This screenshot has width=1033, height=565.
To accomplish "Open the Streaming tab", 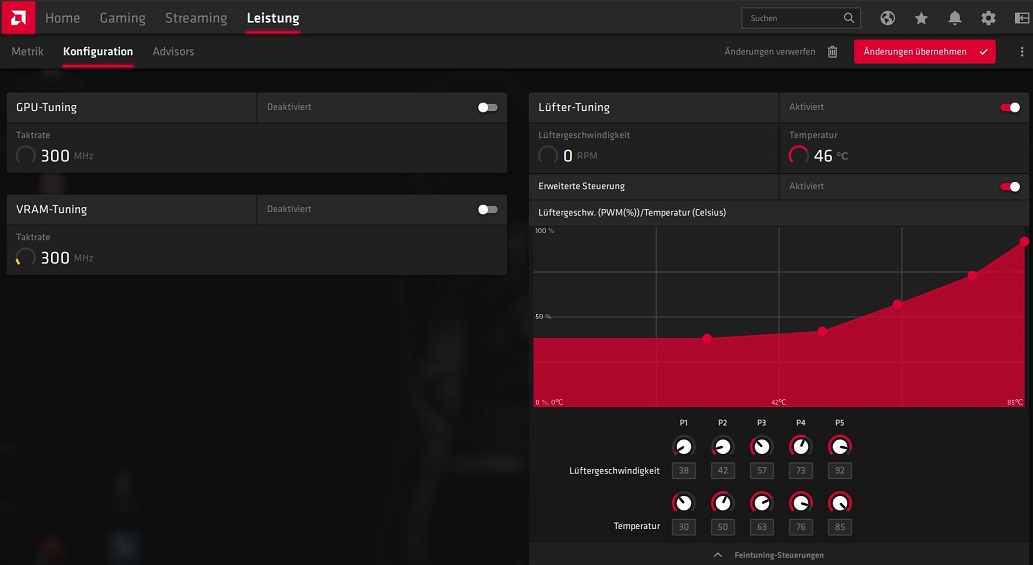I will point(196,18).
